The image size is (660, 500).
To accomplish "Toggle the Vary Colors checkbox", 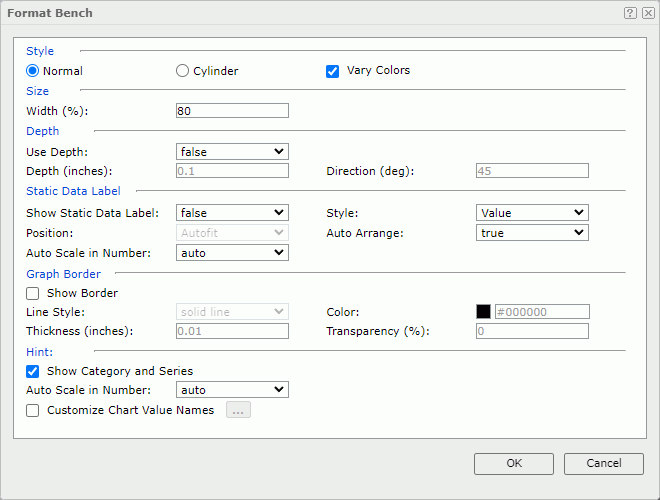I will 333,71.
